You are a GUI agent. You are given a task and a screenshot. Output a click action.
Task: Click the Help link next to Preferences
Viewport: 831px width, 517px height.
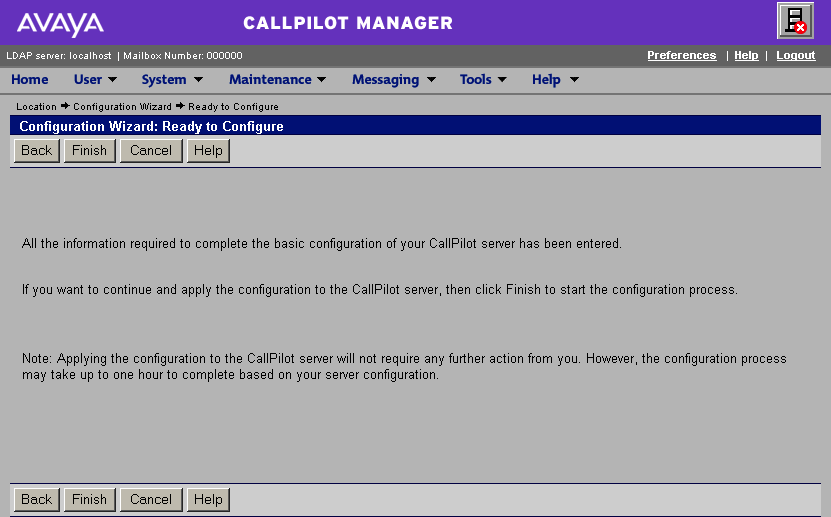[746, 55]
